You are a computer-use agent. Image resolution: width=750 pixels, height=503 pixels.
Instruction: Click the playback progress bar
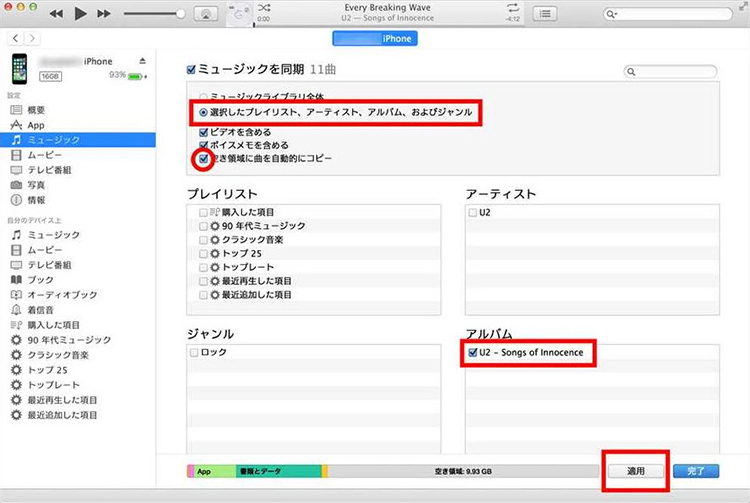[388, 25]
